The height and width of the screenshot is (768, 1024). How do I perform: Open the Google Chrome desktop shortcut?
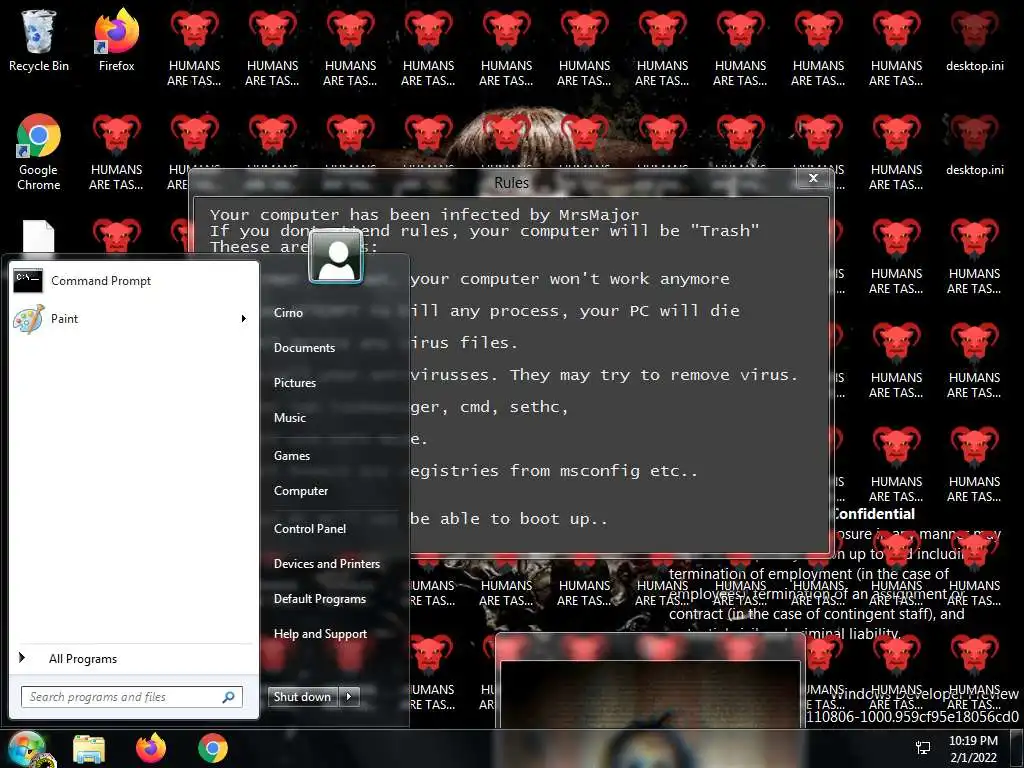(x=39, y=152)
